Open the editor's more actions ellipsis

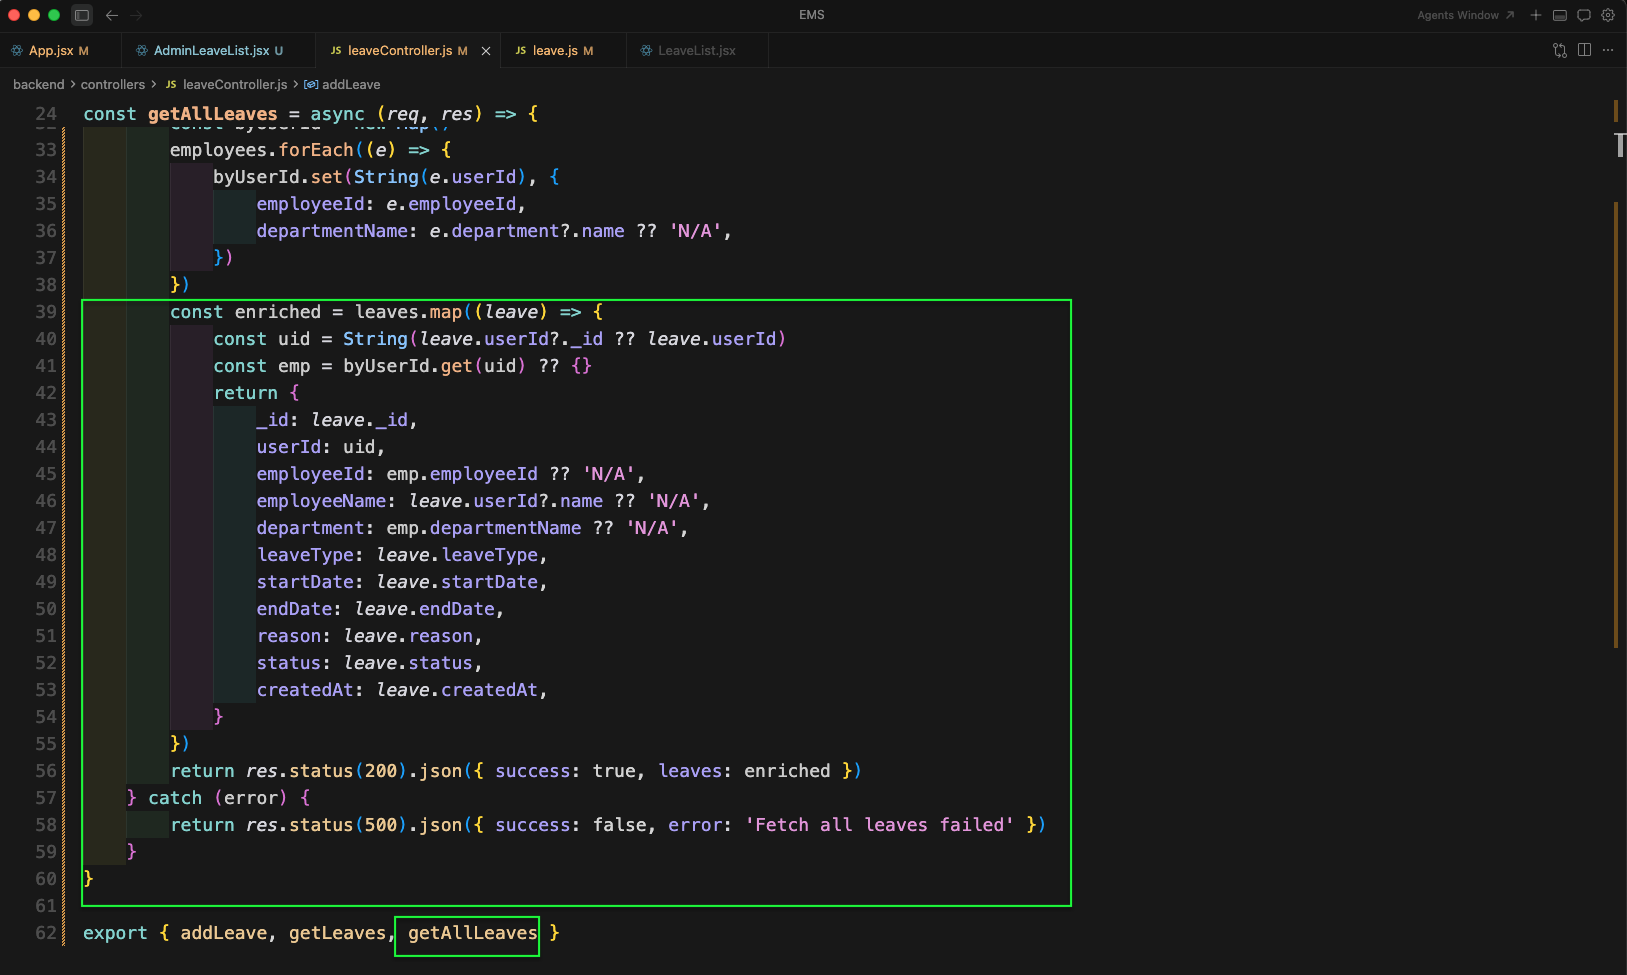tap(1608, 50)
